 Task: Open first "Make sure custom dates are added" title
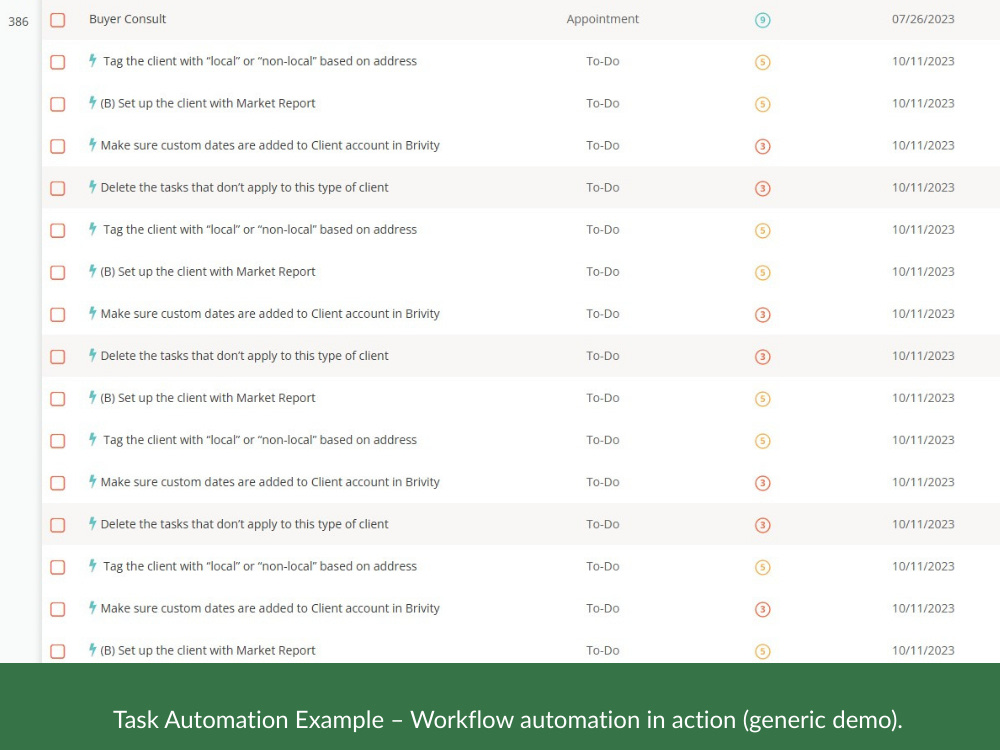pyautogui.click(x=270, y=145)
